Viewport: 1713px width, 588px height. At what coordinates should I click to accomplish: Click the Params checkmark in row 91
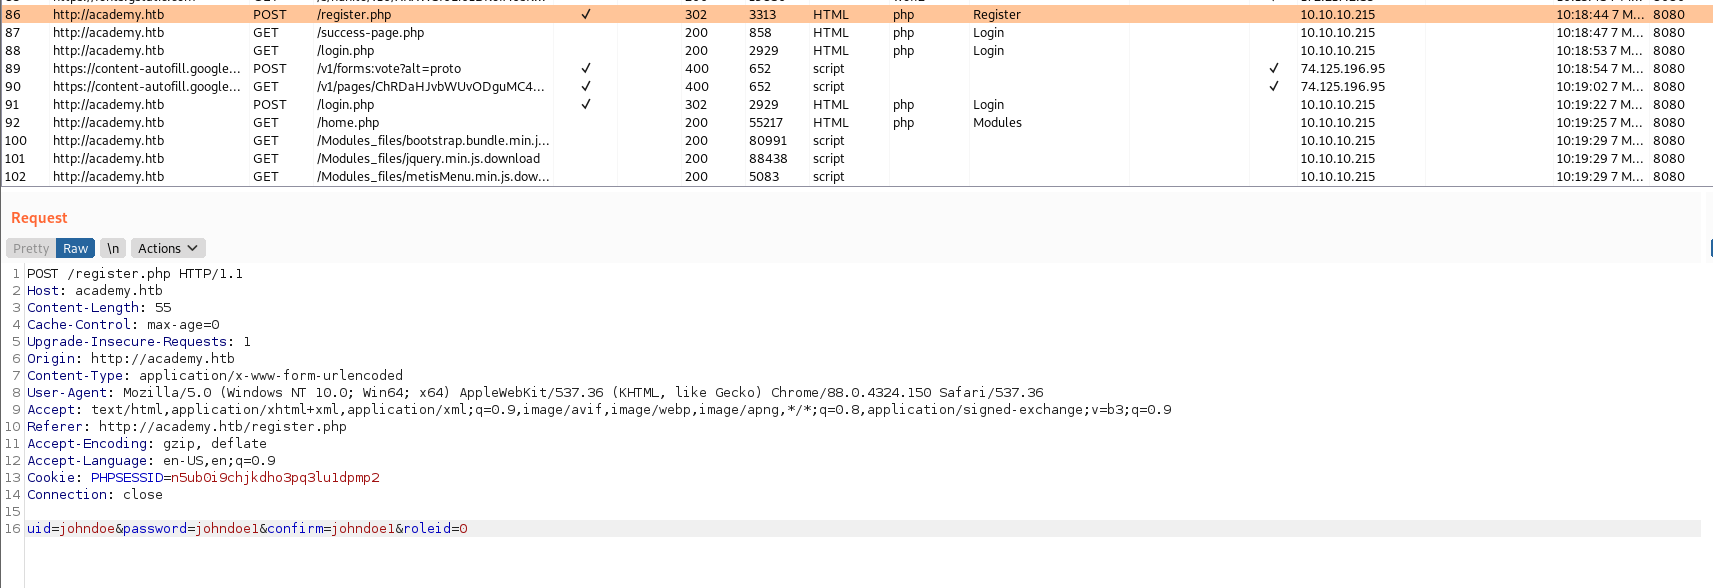(586, 105)
